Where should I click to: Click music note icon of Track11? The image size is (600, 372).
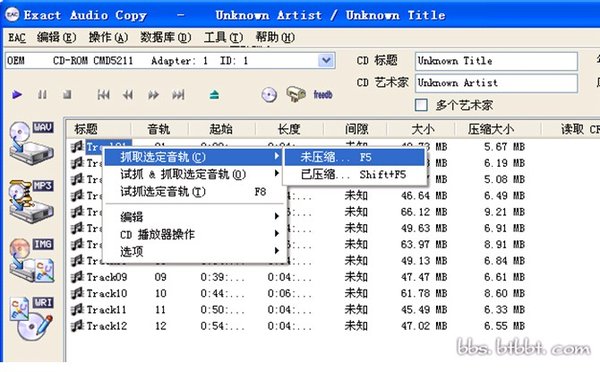77,309
